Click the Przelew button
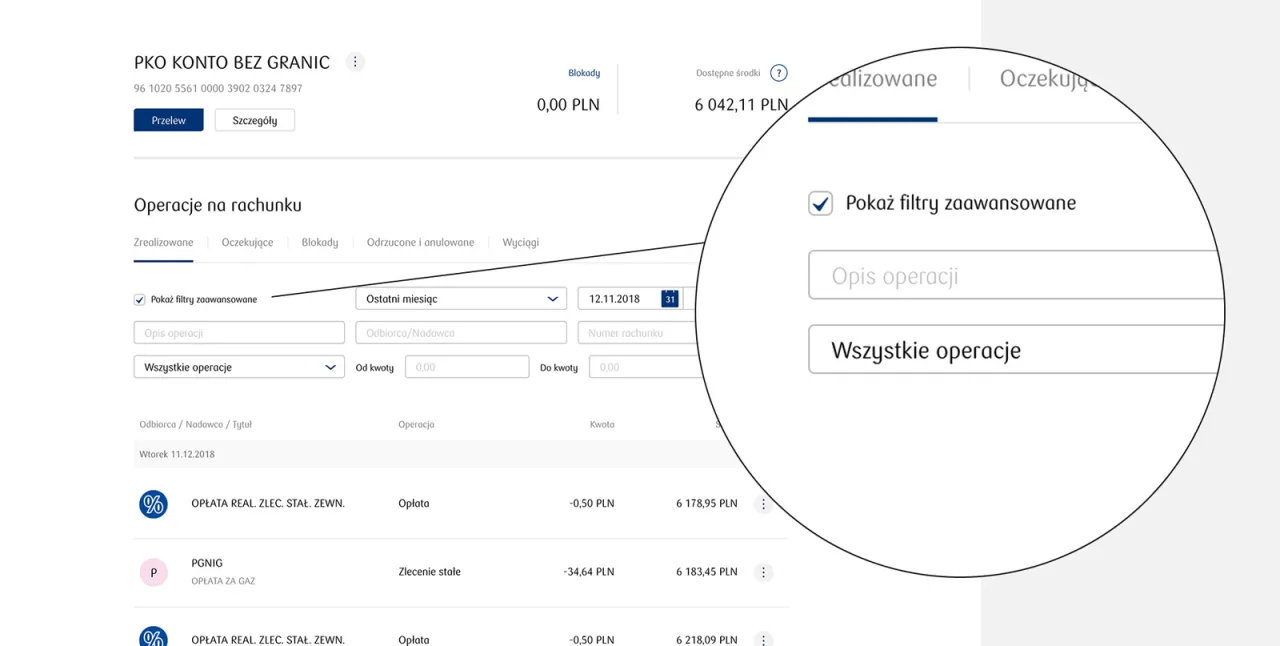The width and height of the screenshot is (1280, 646). (x=169, y=120)
